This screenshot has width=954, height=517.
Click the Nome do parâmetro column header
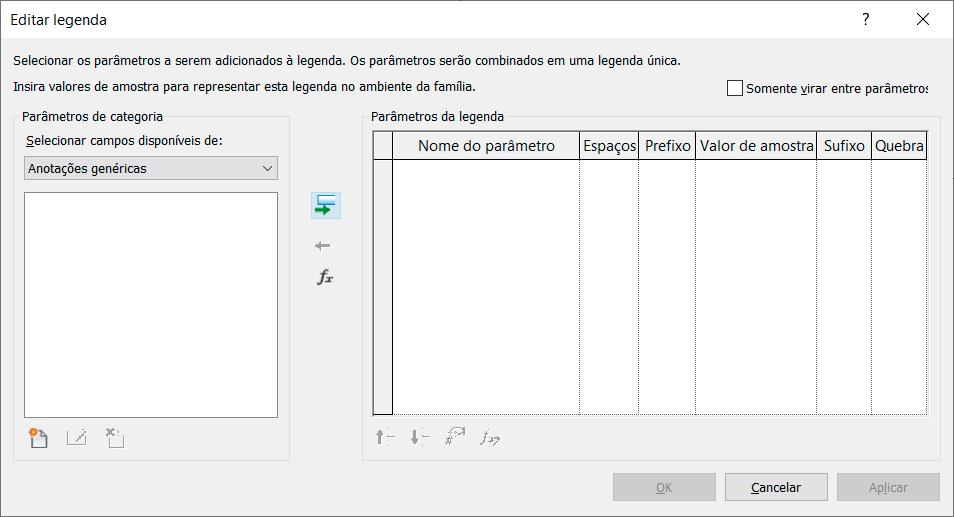coord(486,146)
